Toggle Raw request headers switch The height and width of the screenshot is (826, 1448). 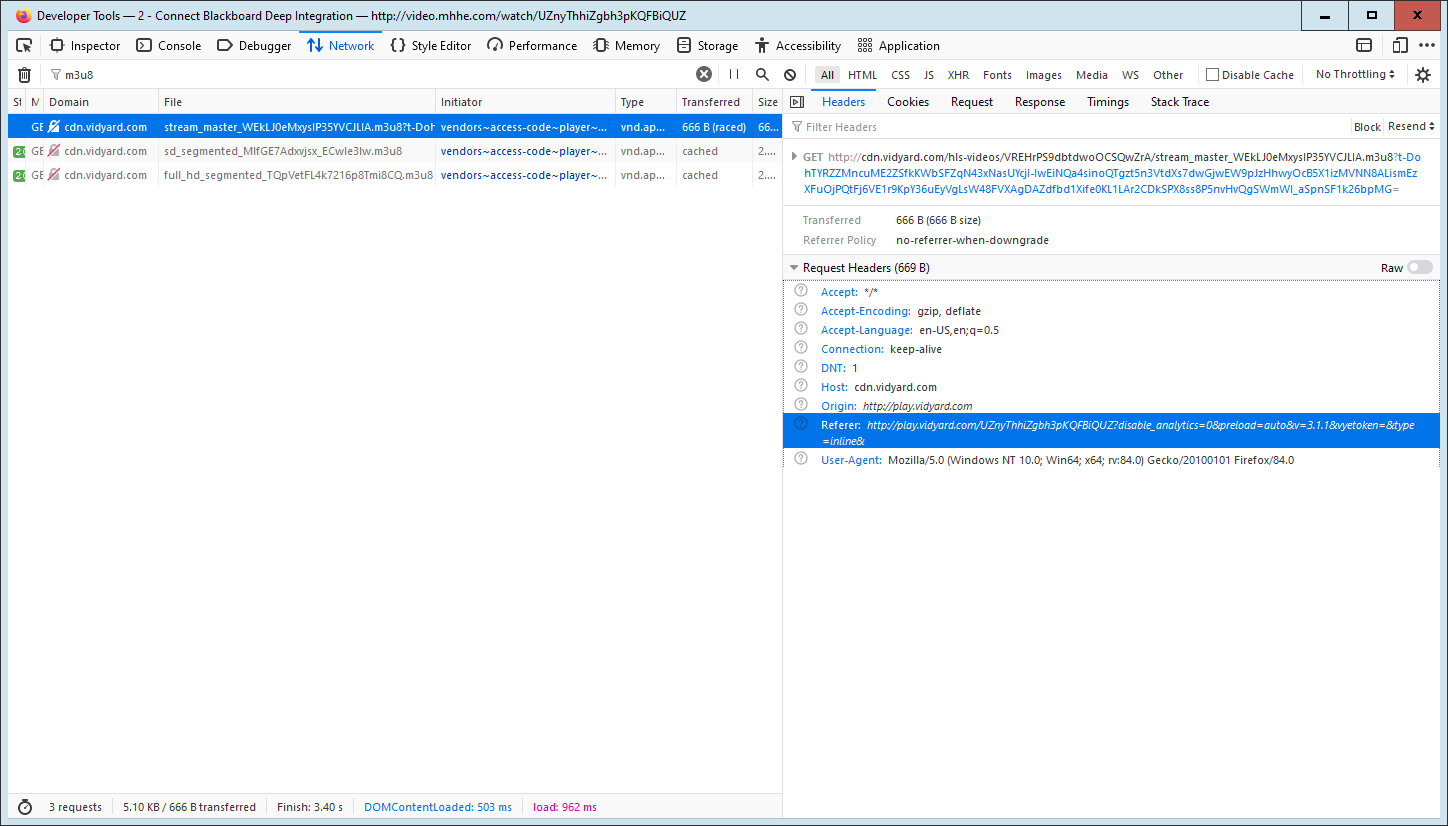click(x=1419, y=268)
